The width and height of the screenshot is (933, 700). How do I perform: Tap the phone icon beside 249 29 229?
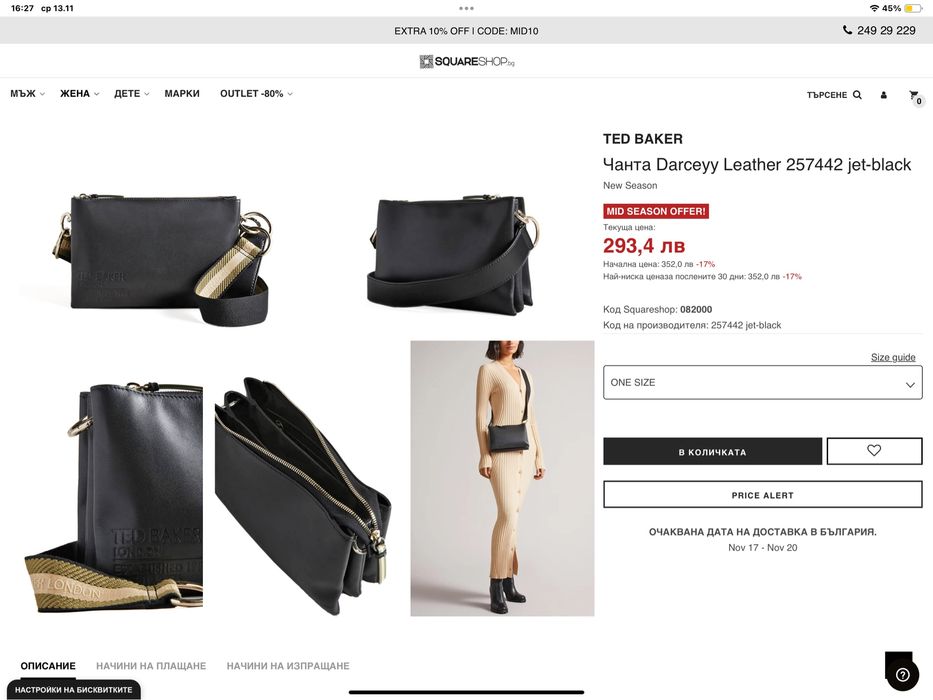(847, 30)
